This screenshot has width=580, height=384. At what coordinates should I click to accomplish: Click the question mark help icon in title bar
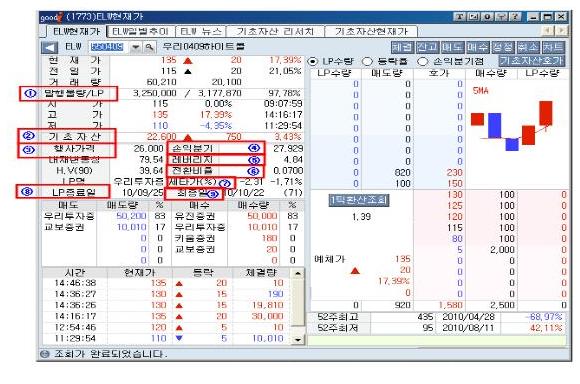tap(515, 17)
